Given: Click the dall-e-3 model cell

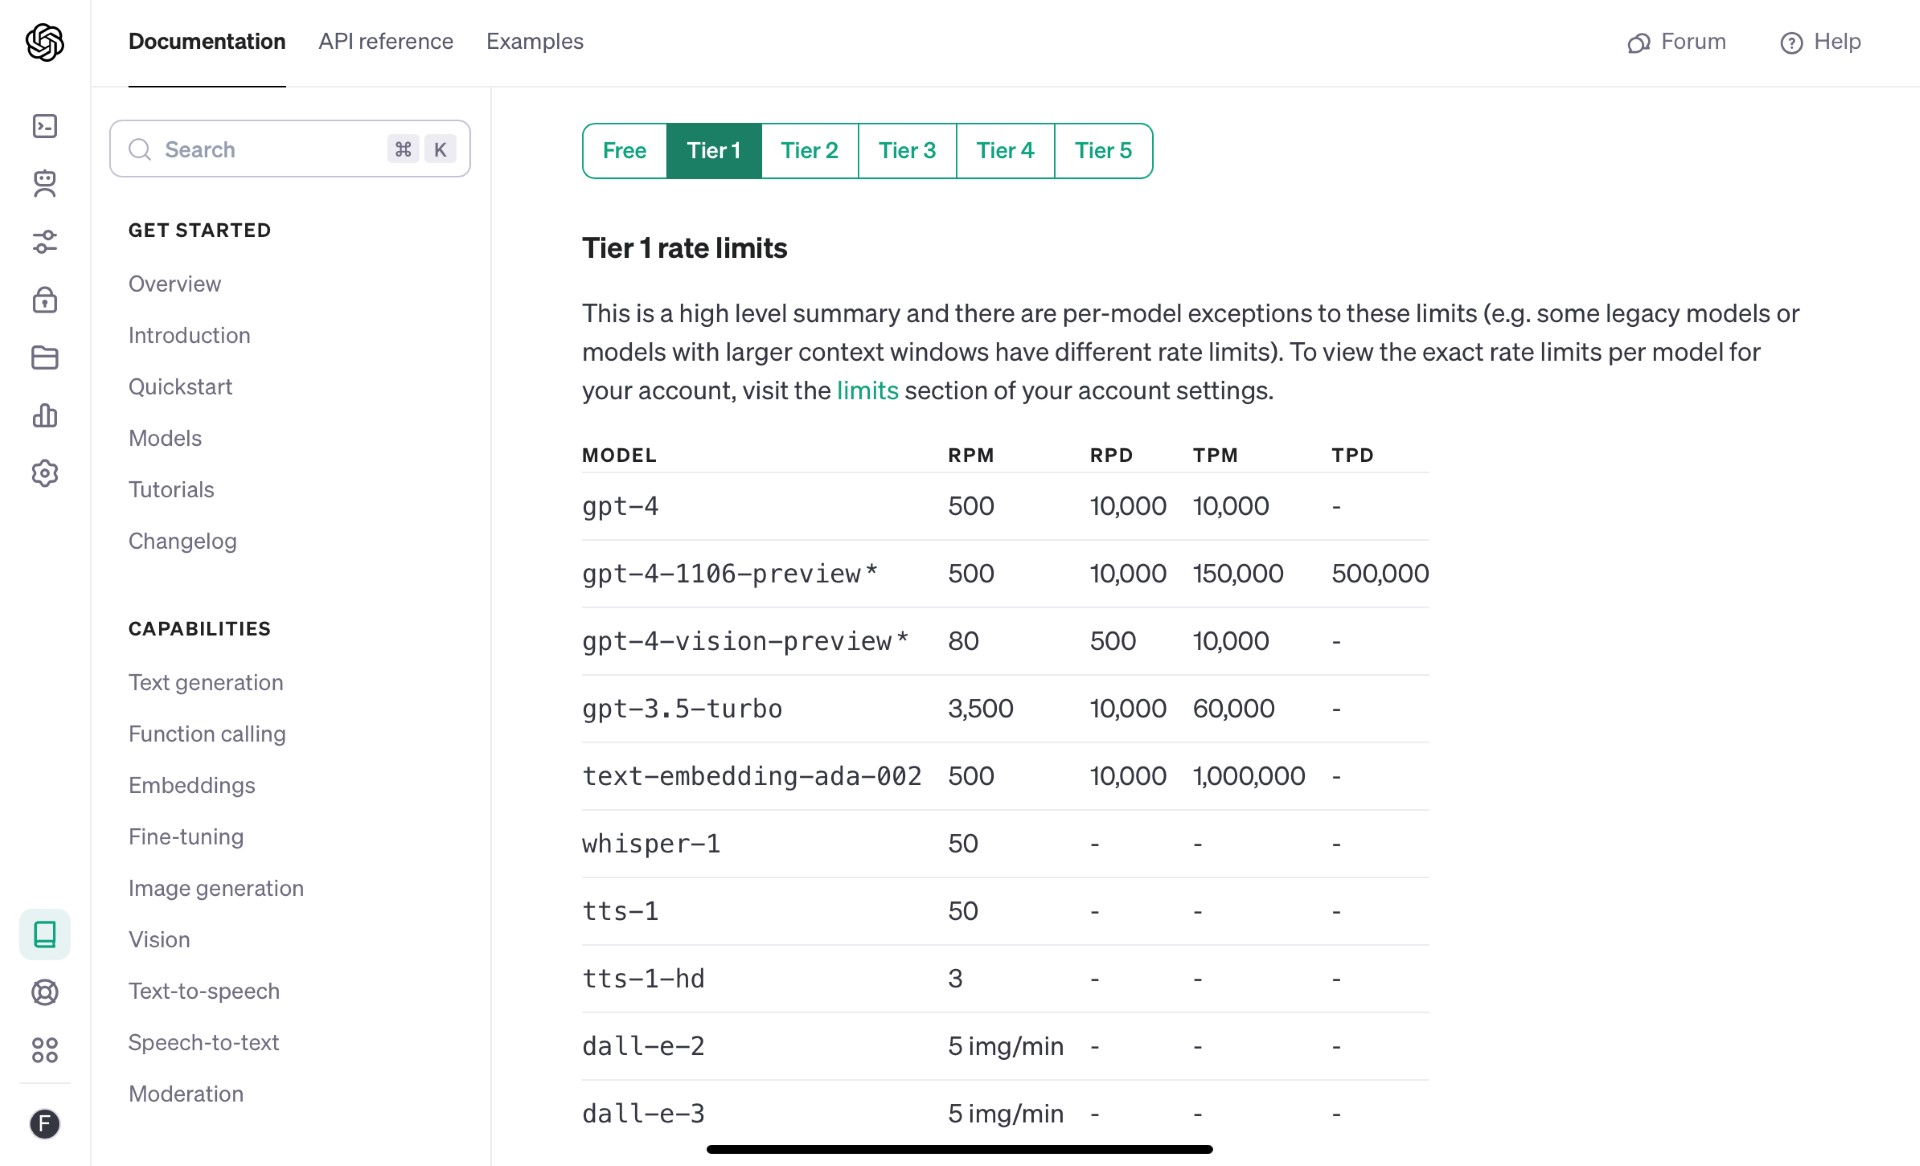Looking at the screenshot, I should (643, 1114).
